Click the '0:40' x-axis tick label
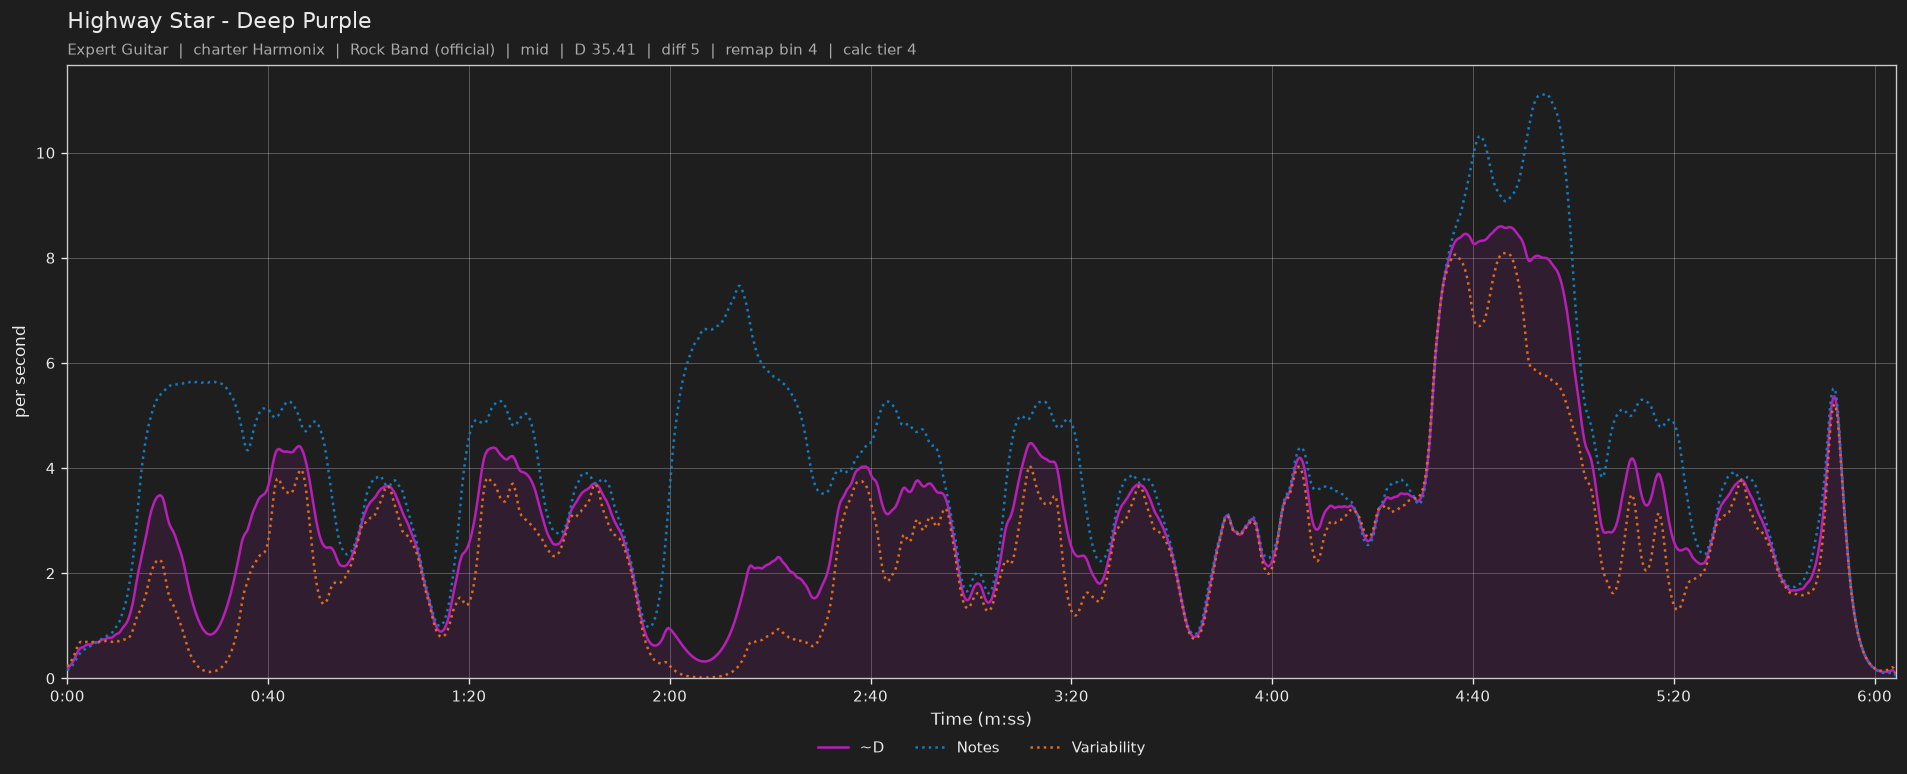Image resolution: width=1907 pixels, height=774 pixels. click(268, 696)
